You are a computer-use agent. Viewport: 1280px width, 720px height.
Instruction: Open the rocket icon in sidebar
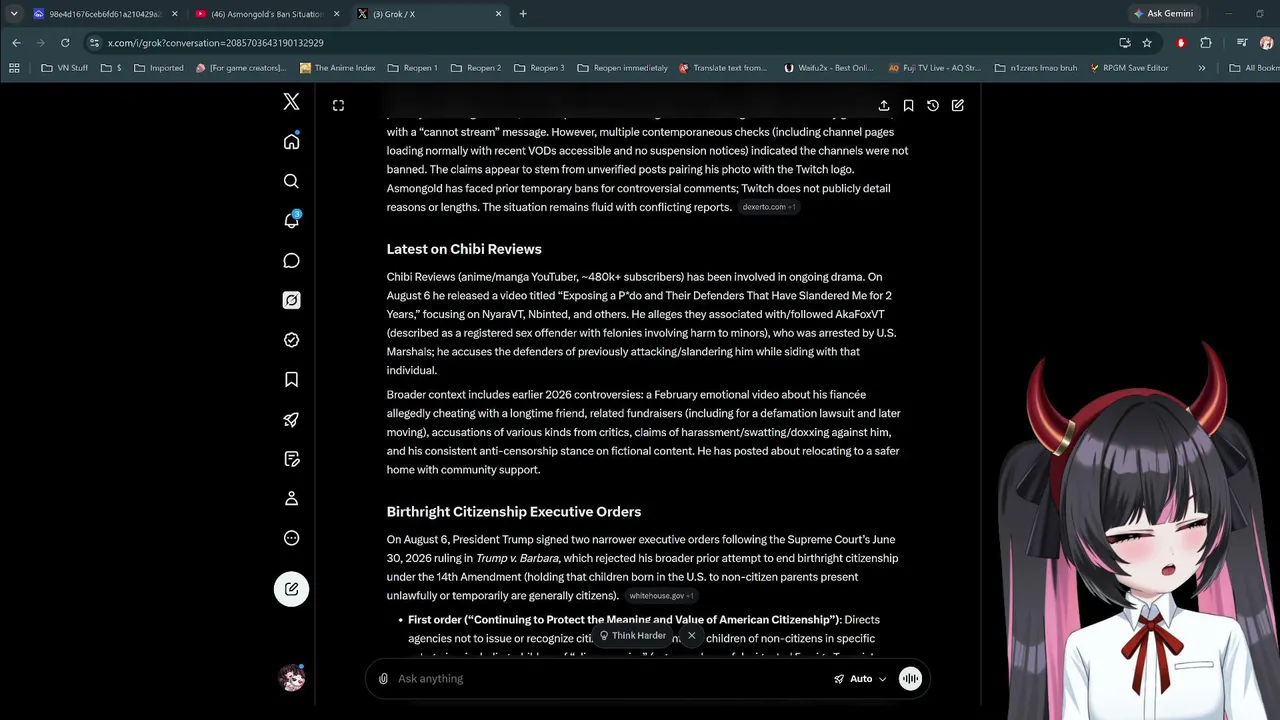tap(291, 419)
